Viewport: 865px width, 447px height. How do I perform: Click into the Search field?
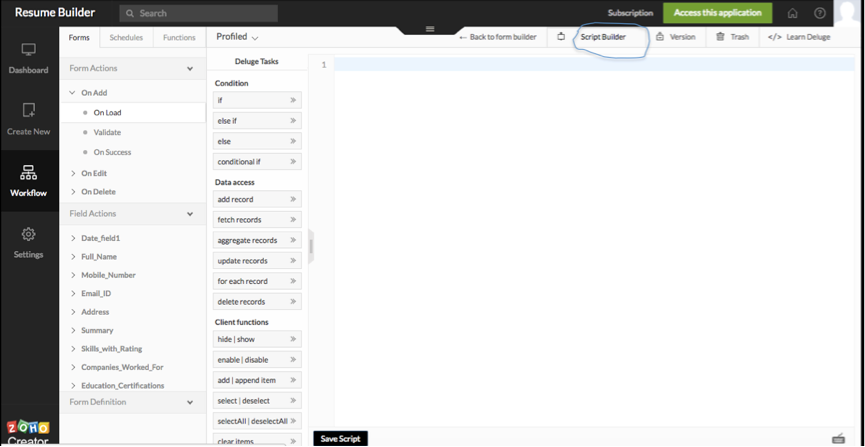click(199, 13)
